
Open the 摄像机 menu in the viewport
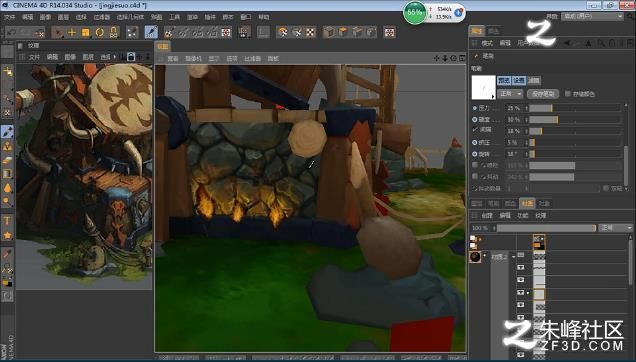pyautogui.click(x=193, y=59)
